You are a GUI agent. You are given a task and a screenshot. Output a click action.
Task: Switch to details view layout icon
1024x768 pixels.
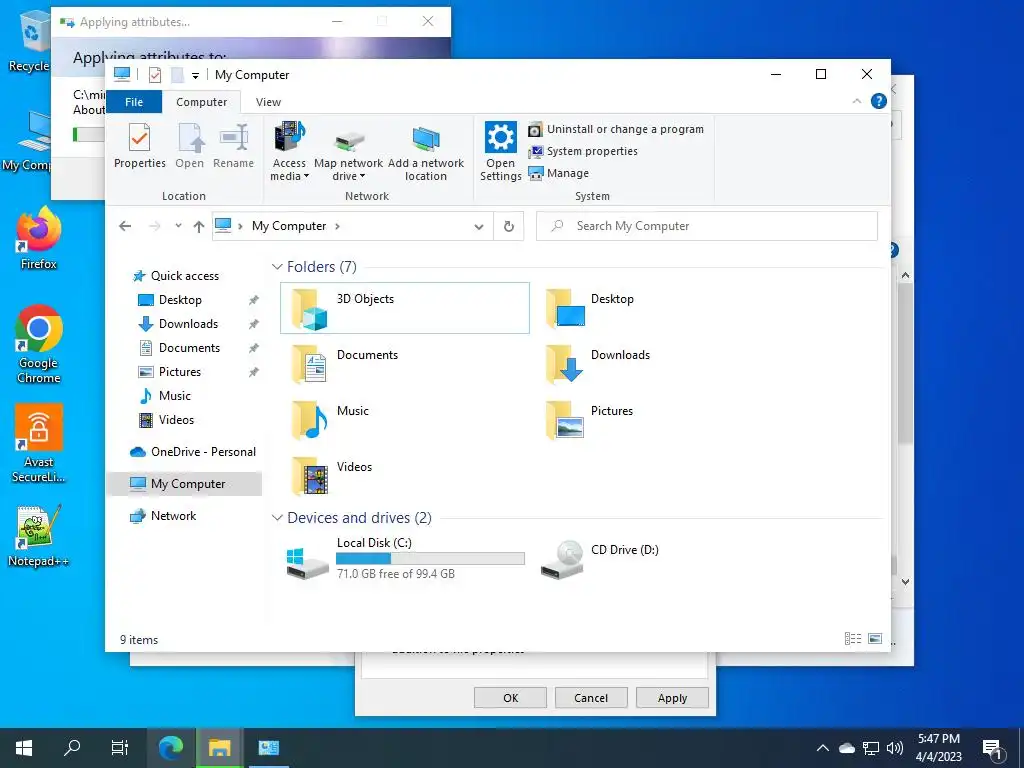[x=853, y=639]
